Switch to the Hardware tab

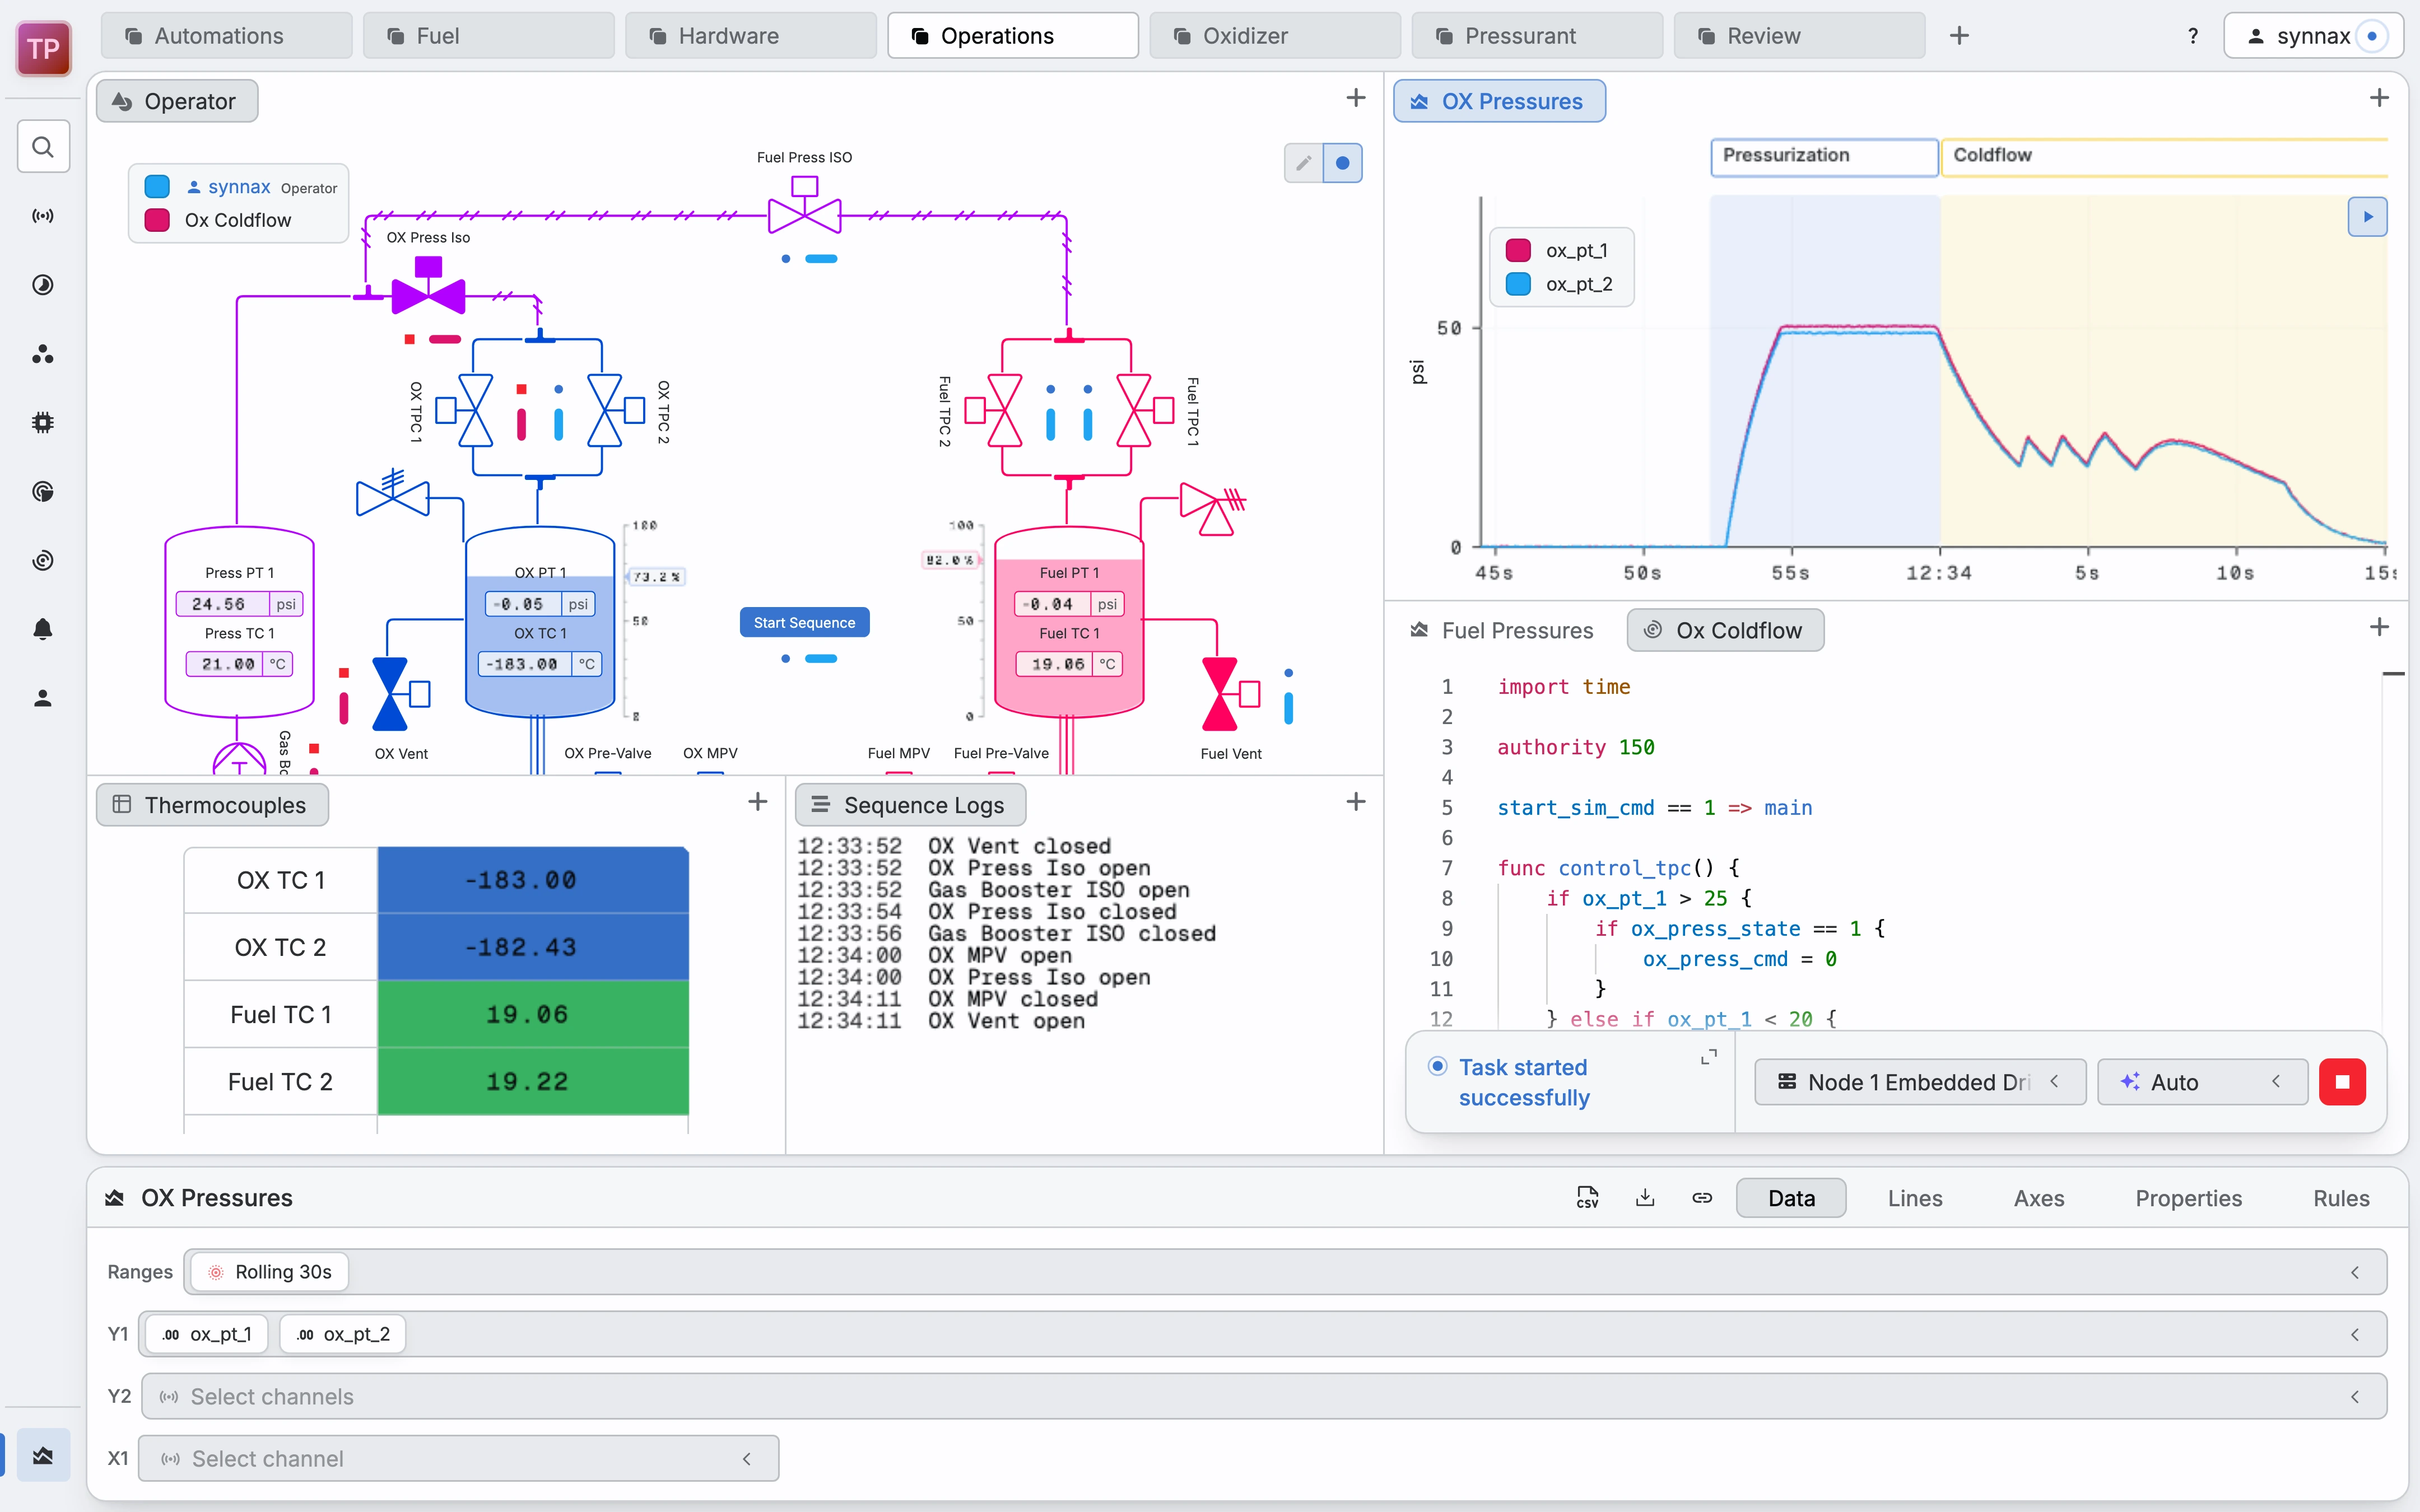(x=751, y=36)
